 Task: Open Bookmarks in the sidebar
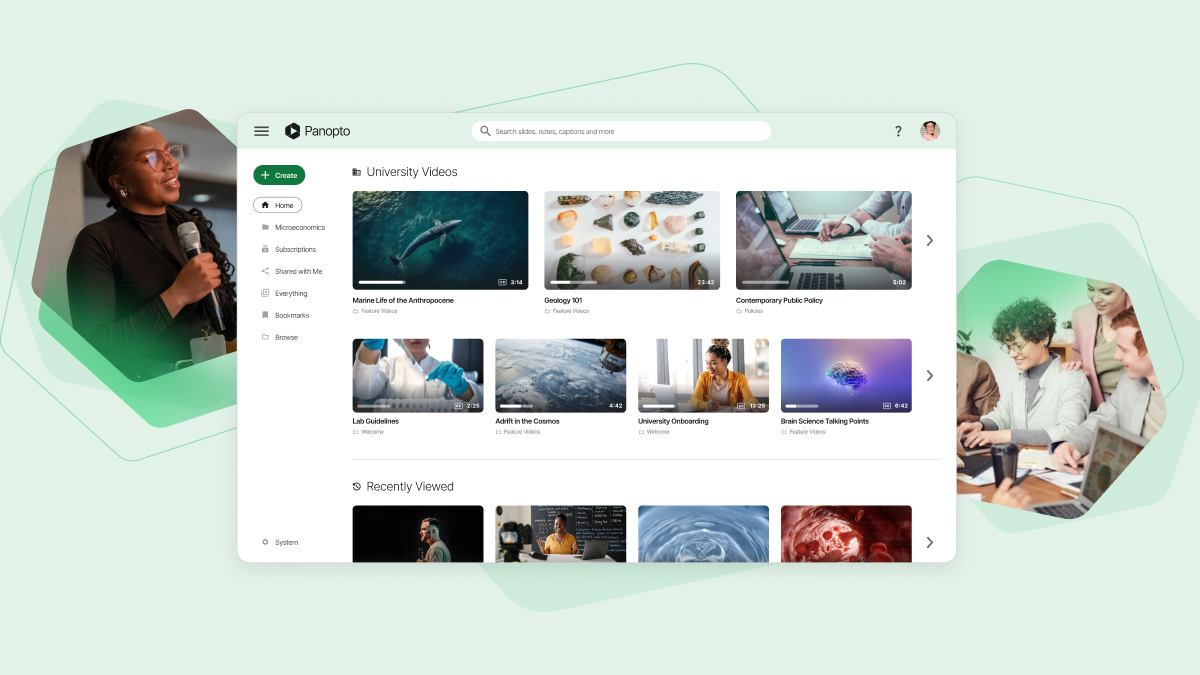291,315
